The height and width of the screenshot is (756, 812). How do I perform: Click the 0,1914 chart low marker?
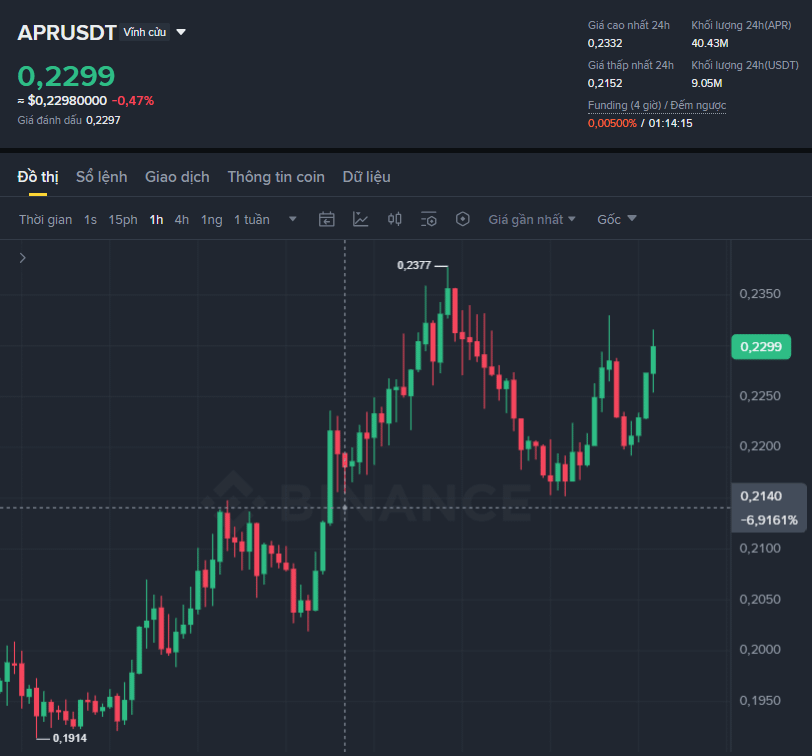70,738
